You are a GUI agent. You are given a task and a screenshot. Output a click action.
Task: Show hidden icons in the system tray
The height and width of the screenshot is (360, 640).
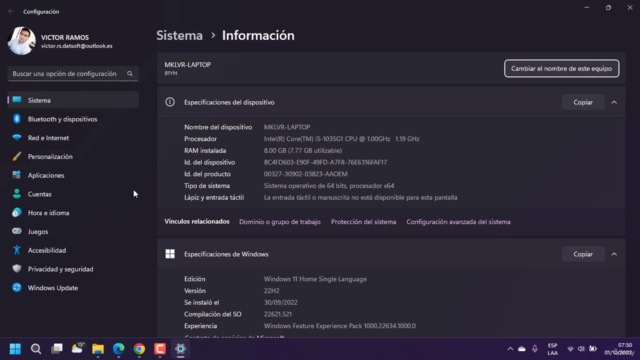[510, 349]
